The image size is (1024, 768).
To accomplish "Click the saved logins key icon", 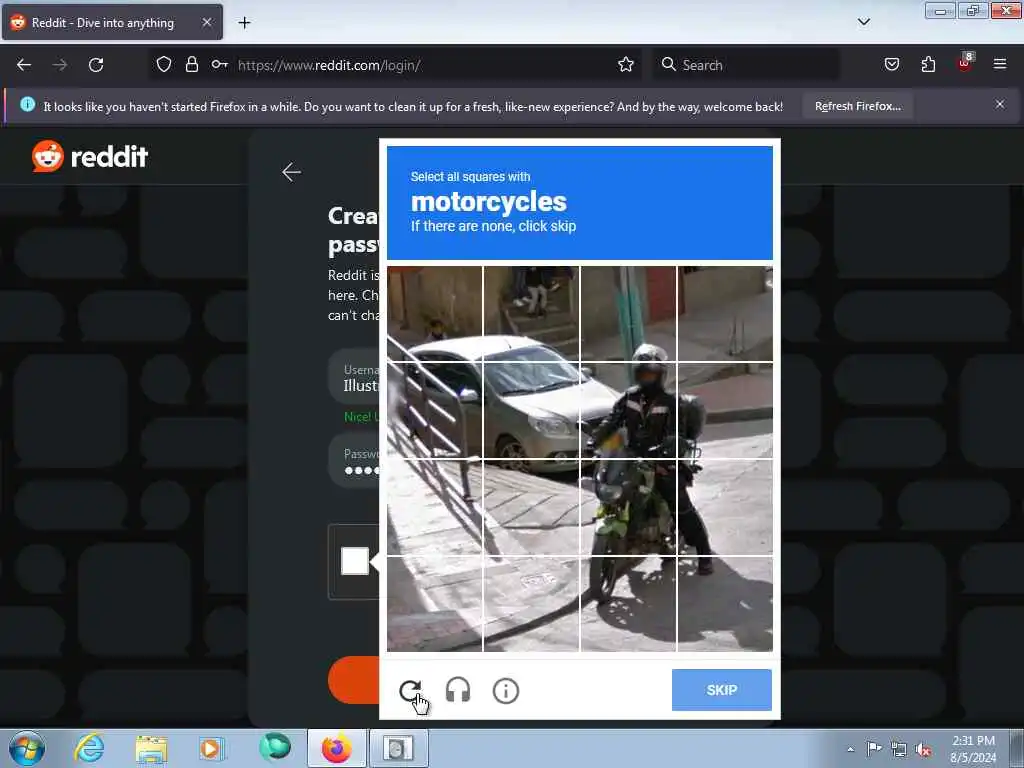I will point(219,65).
